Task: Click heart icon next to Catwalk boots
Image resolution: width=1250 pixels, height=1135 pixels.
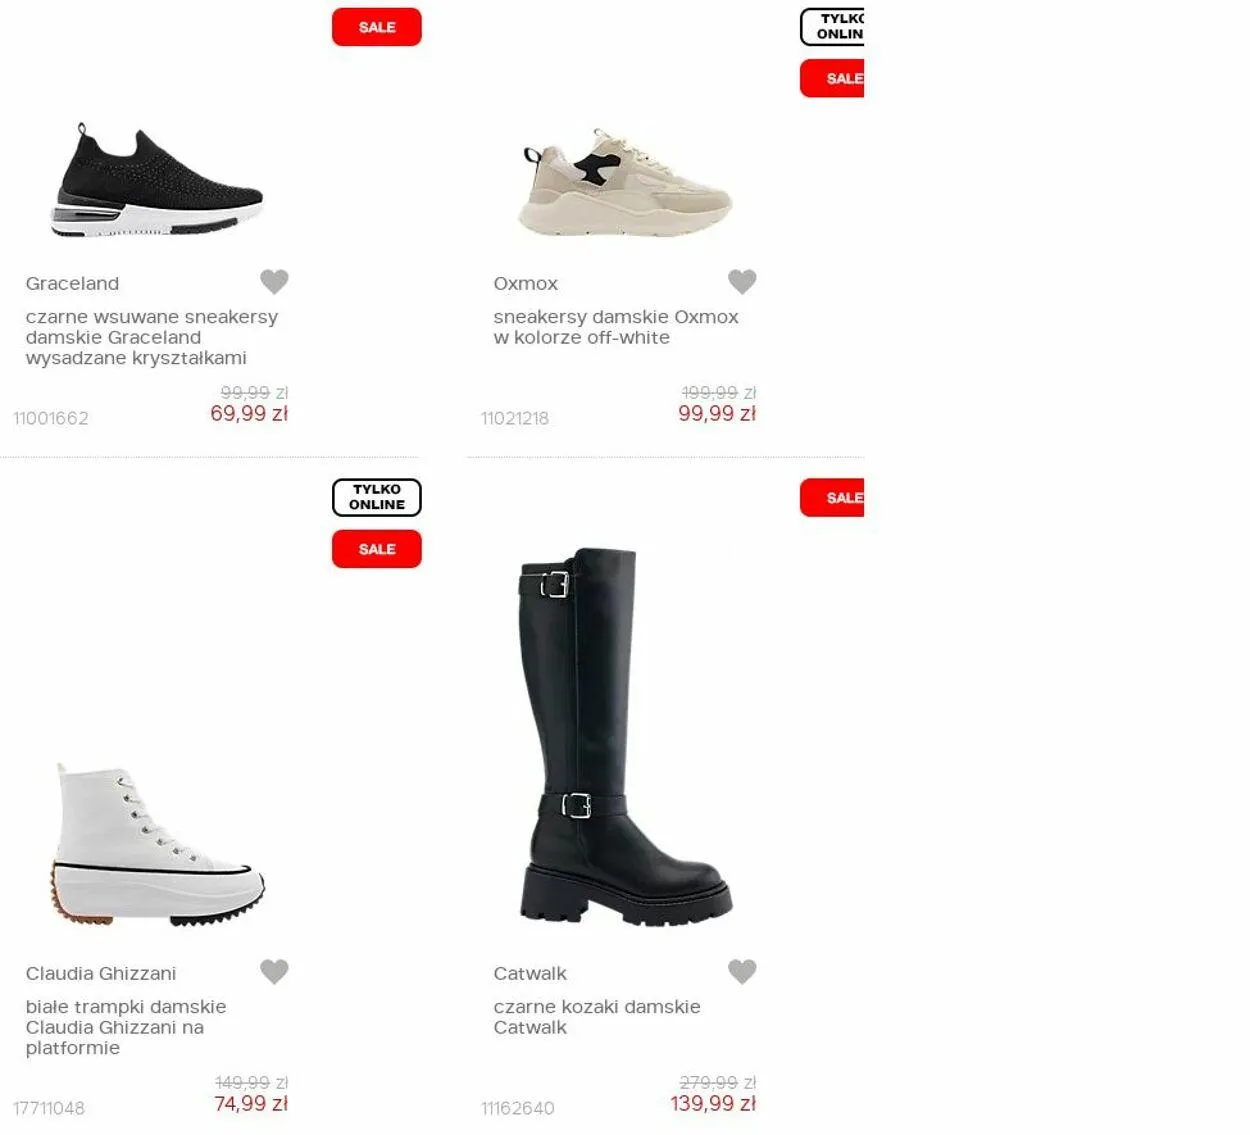Action: coord(742,971)
